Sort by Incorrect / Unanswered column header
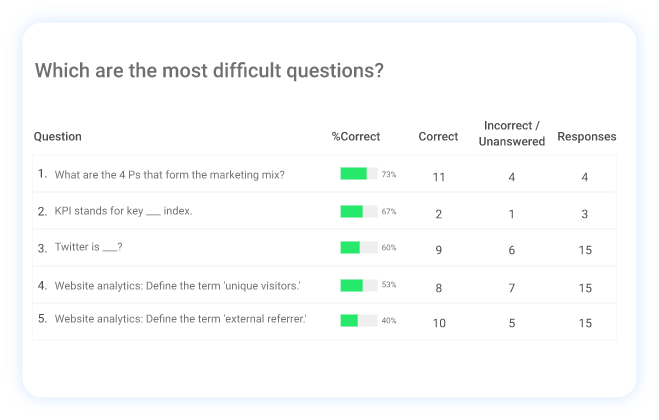The width and height of the screenshot is (659, 420). click(x=511, y=134)
